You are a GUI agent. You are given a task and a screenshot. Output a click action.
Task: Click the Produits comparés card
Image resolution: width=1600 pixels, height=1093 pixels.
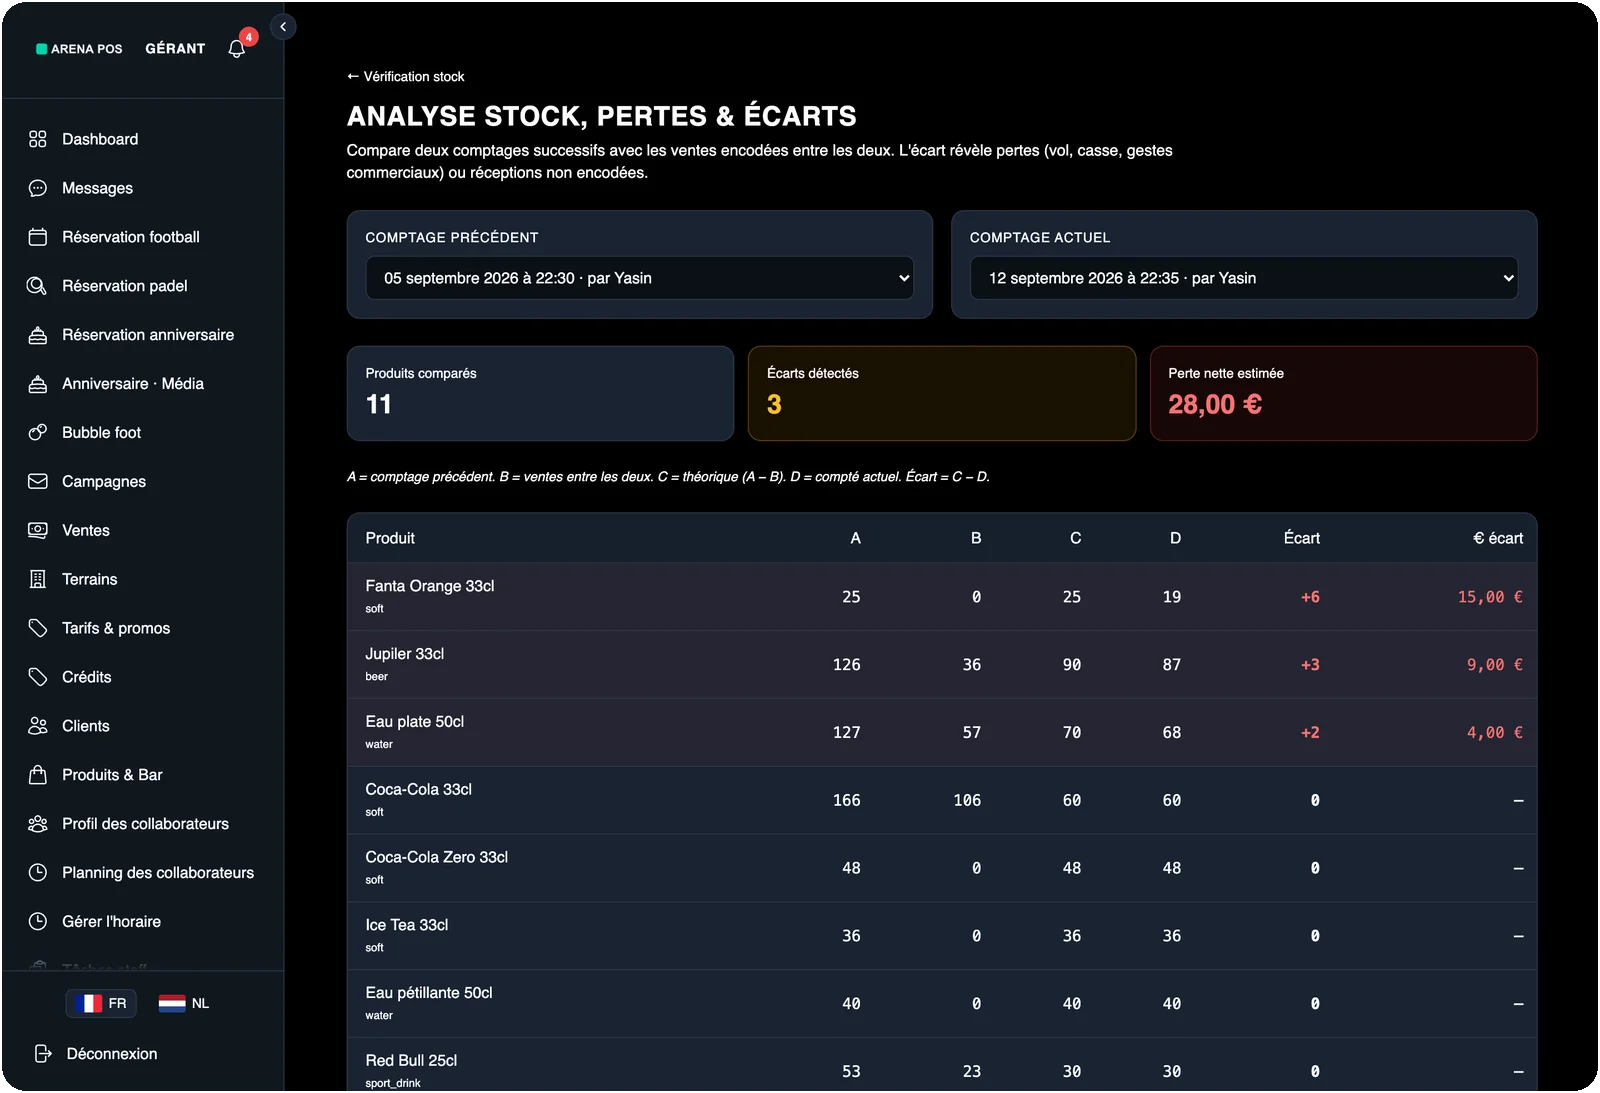[x=540, y=393]
